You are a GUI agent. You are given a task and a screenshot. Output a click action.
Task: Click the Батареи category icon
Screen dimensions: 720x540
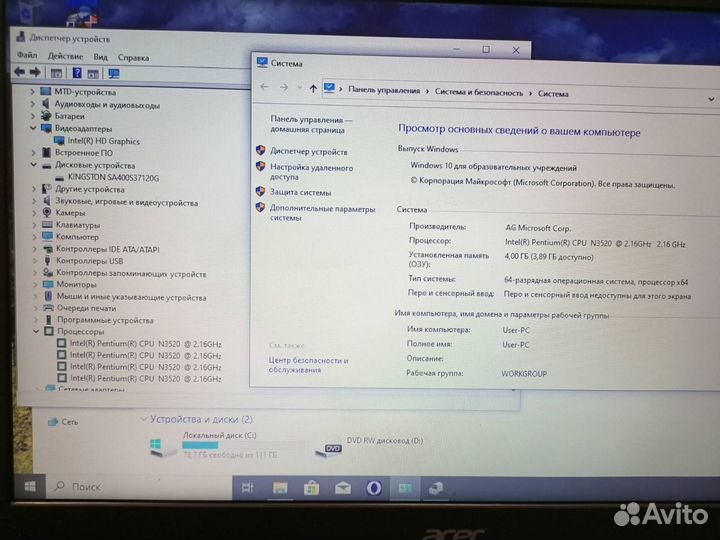point(46,116)
